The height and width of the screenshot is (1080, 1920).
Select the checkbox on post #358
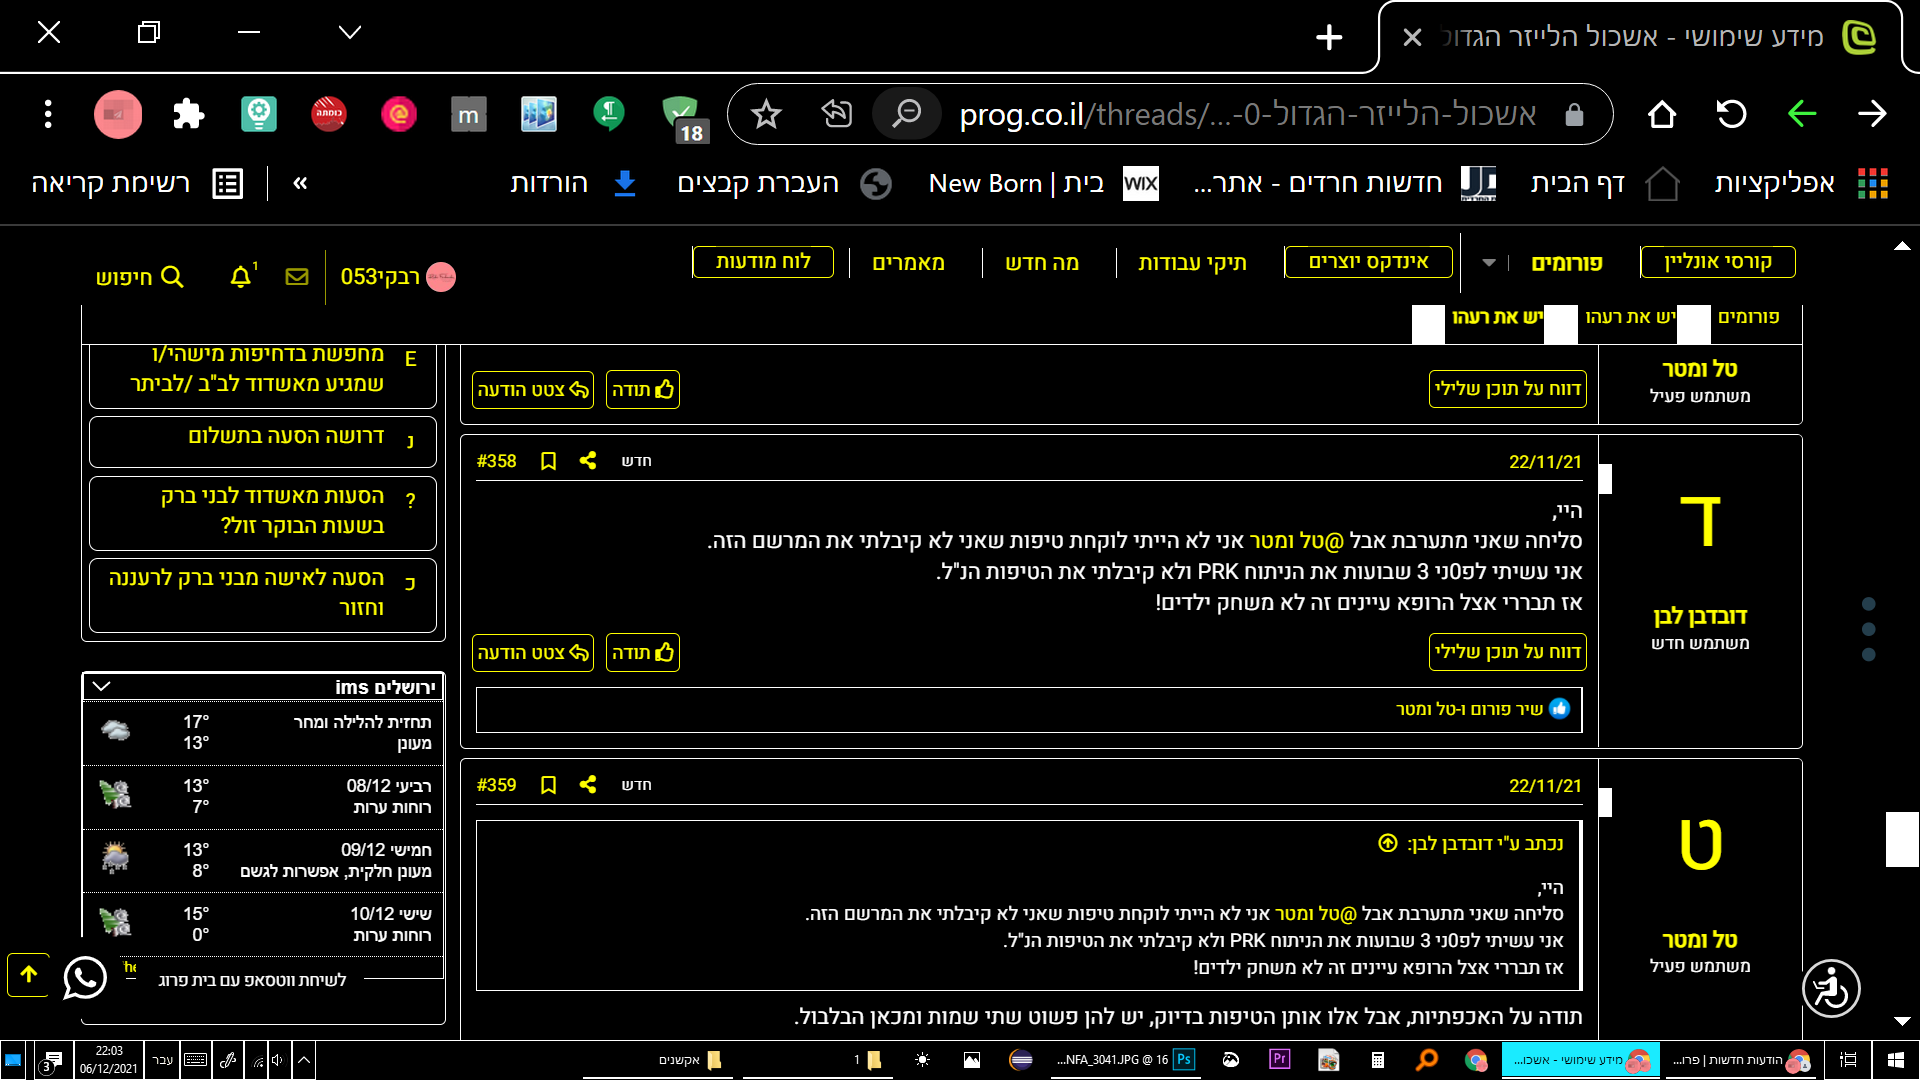point(1605,479)
